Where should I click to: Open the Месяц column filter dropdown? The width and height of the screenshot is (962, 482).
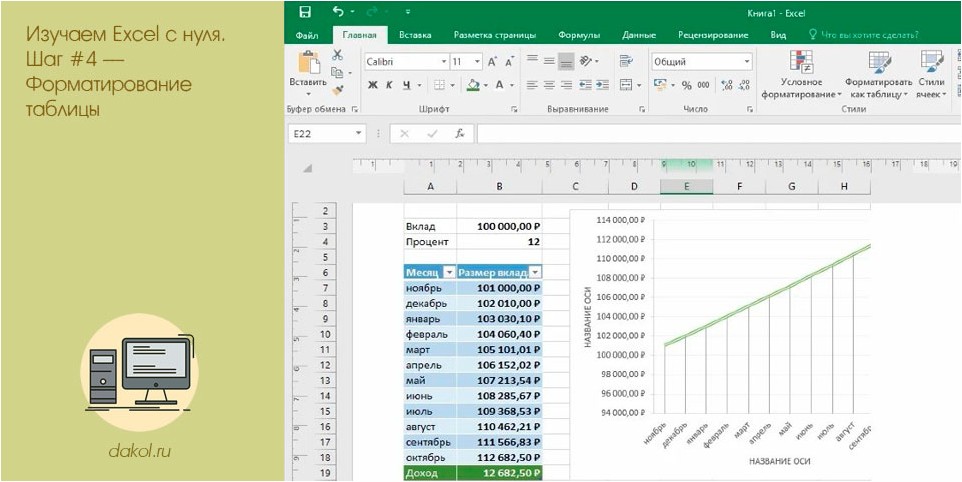[448, 273]
